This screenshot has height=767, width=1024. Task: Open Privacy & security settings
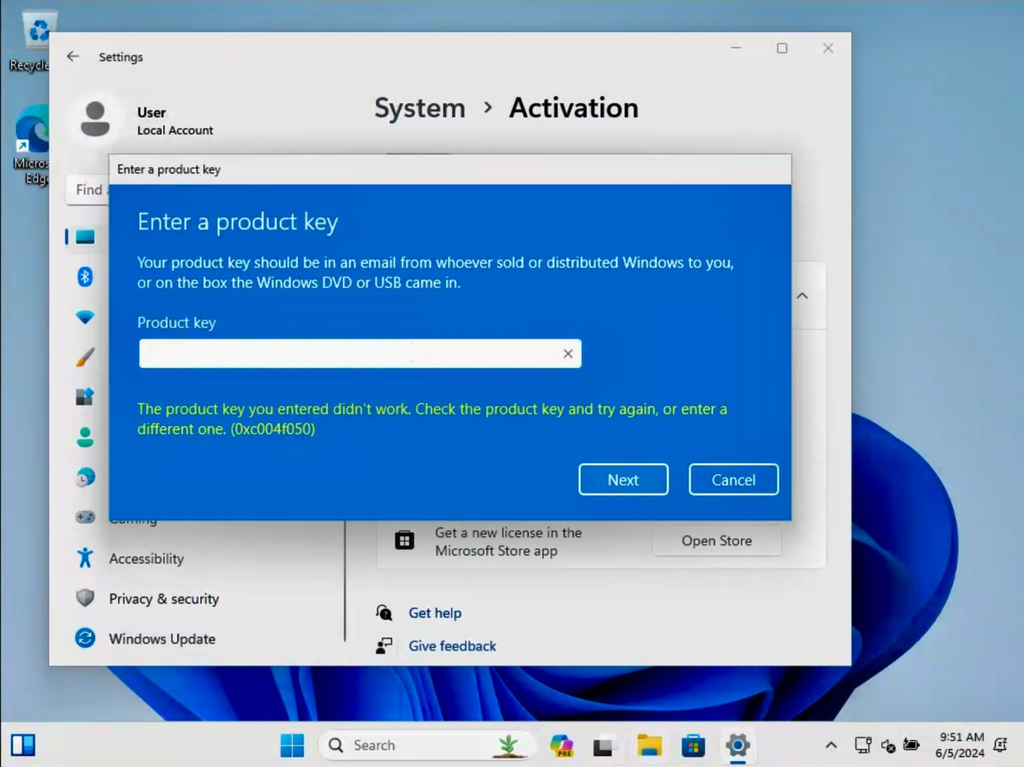[163, 598]
